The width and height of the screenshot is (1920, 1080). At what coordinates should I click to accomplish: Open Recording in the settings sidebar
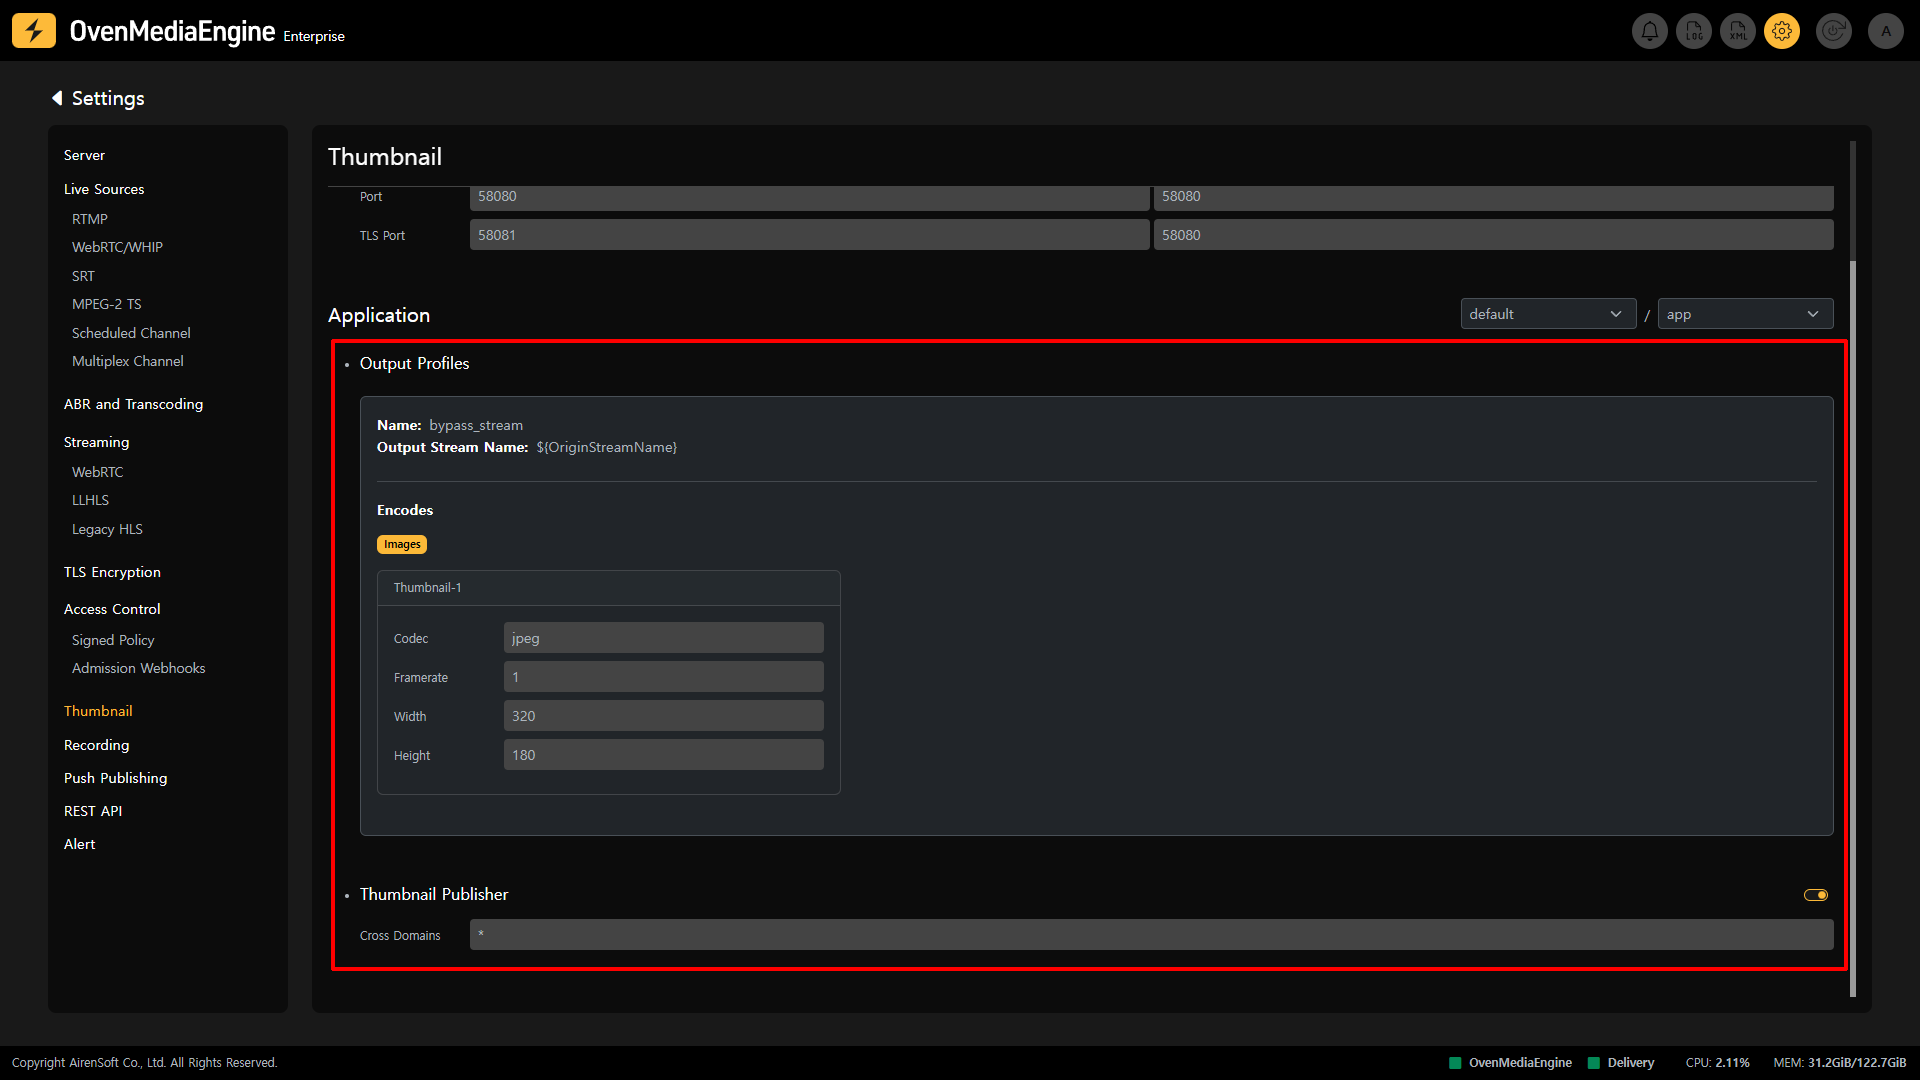(96, 745)
